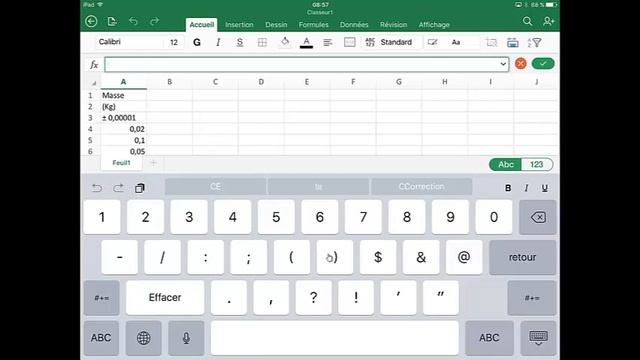Tap the format as table icon
Screen dimensions: 640x360
pos(513,42)
